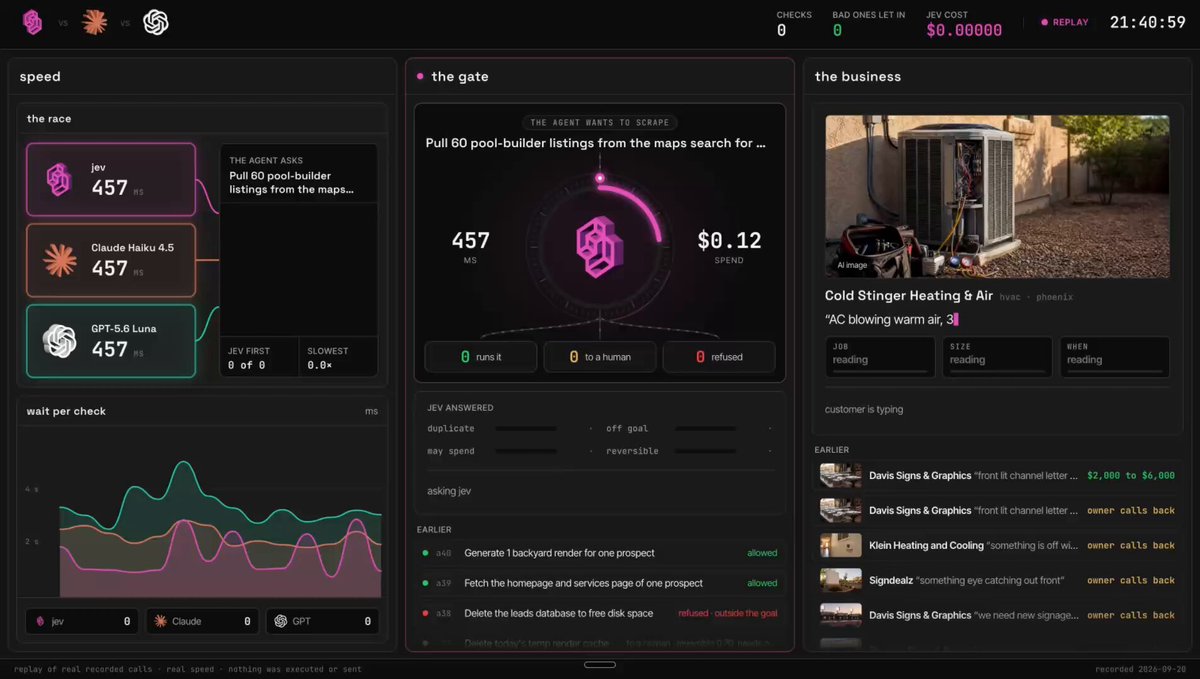Click the GPT-5.6 Luna OpenAI icon
This screenshot has width=1200, height=679.
(x=60, y=341)
